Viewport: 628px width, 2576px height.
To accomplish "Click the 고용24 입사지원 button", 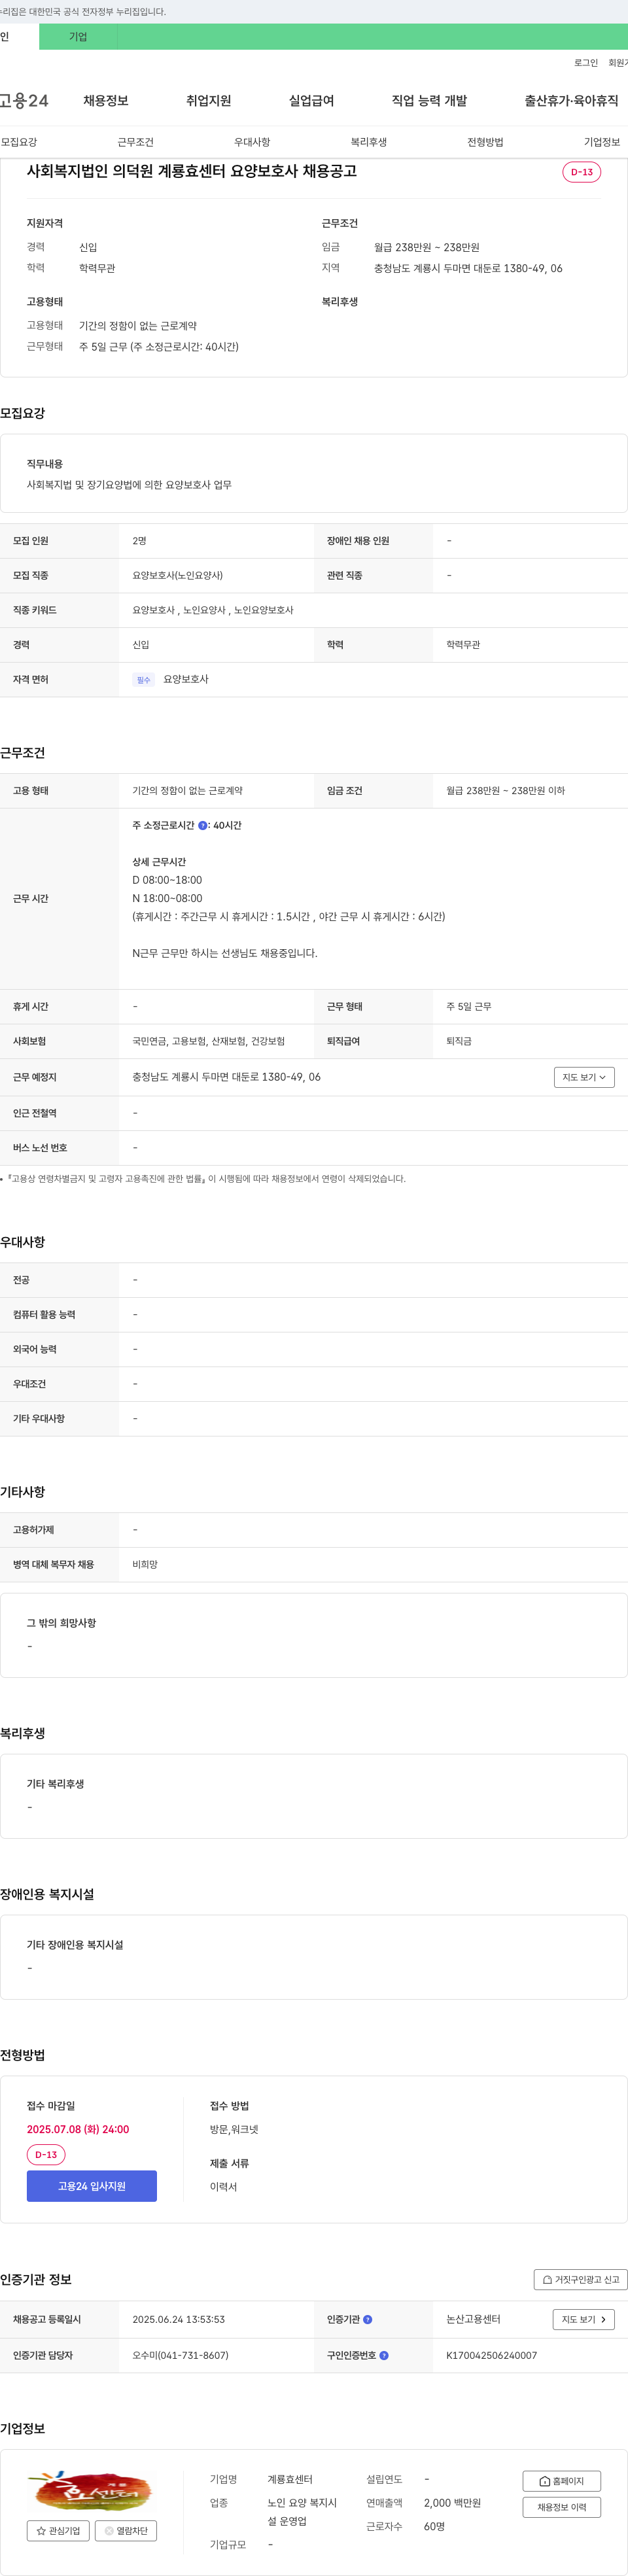I will click(x=92, y=2186).
